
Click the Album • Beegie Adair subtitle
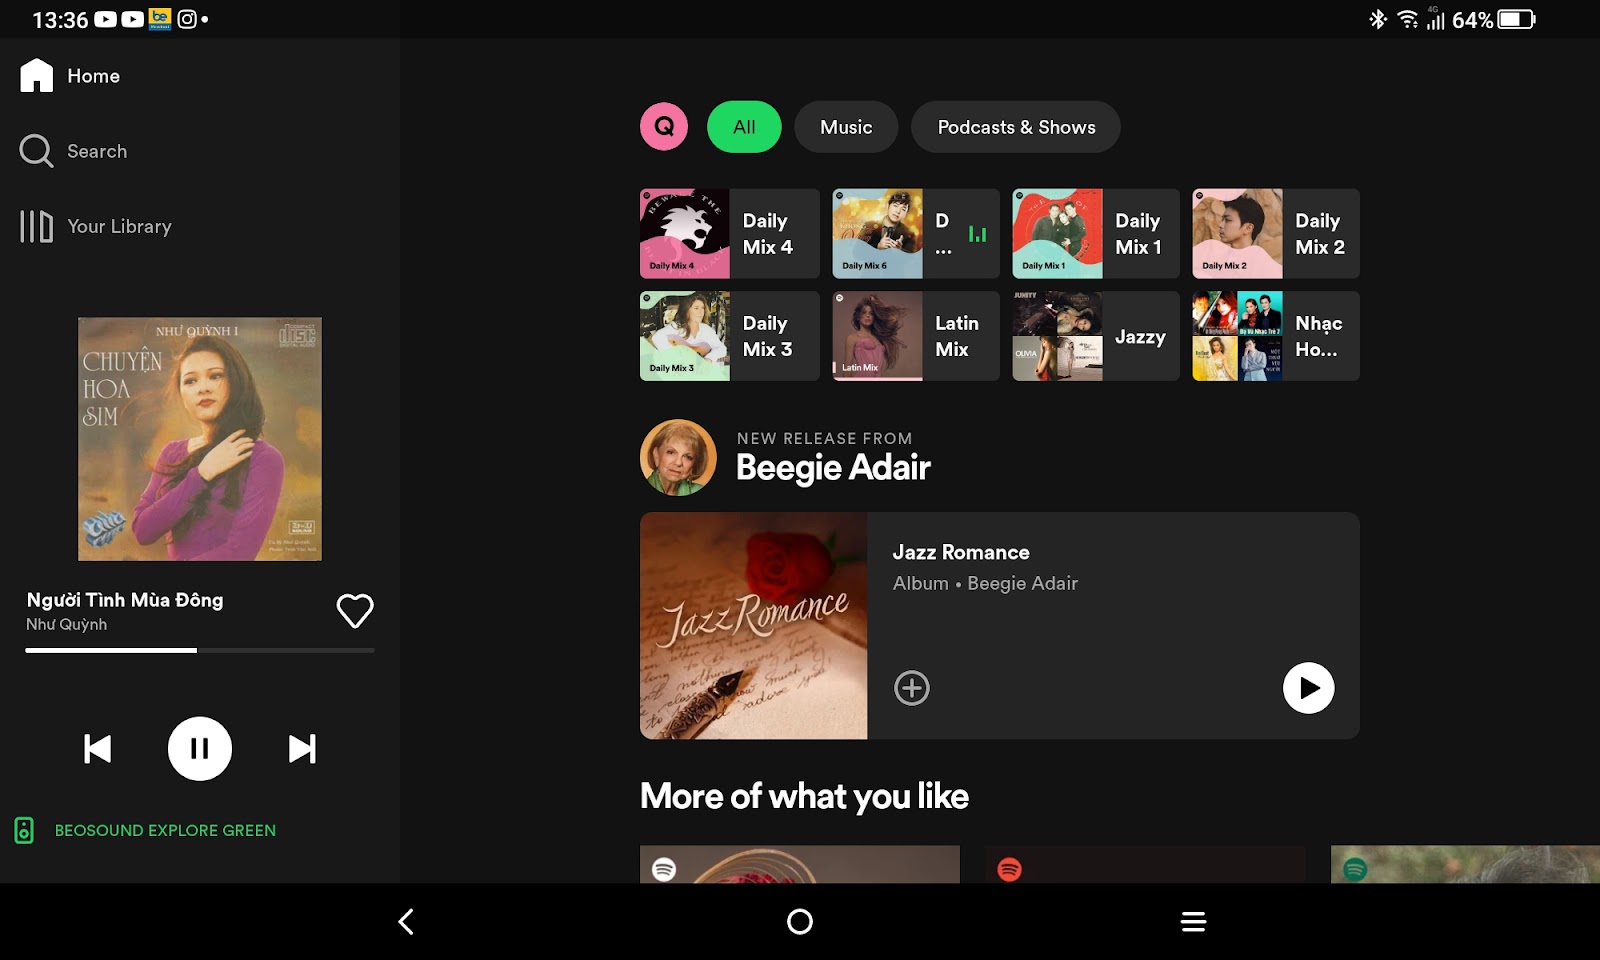(985, 583)
